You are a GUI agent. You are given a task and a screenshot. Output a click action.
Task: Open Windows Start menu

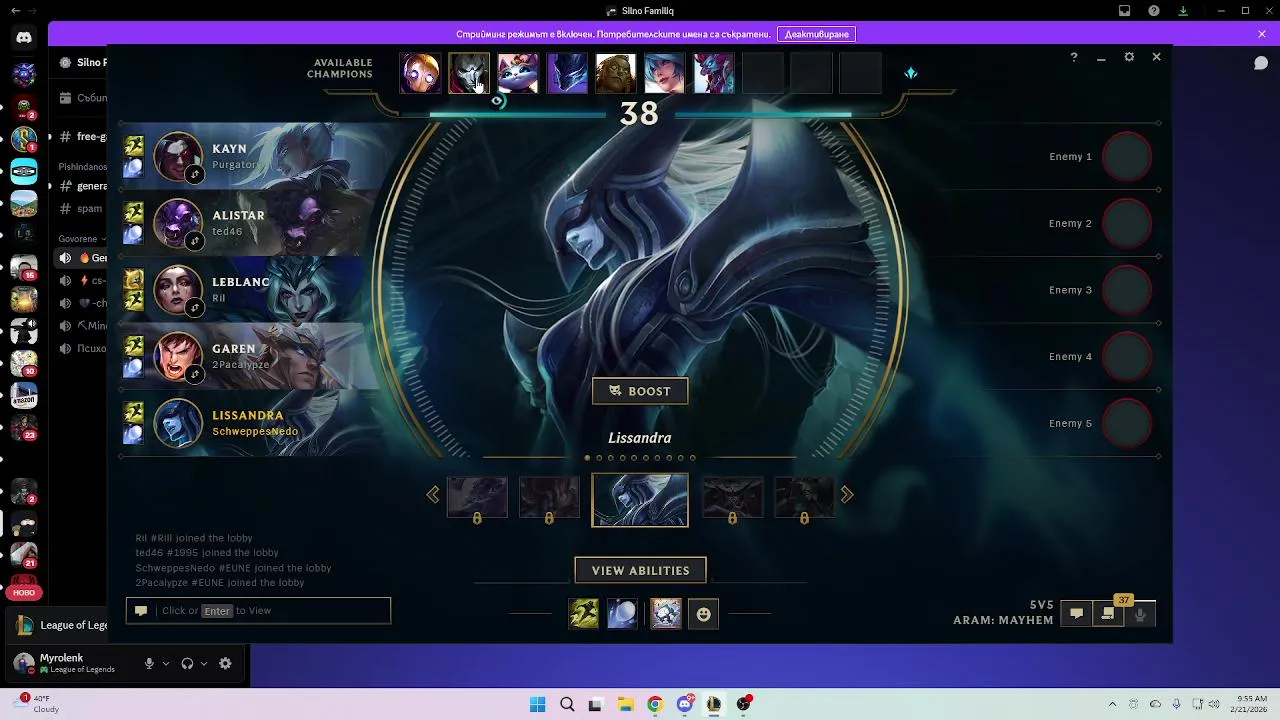click(x=537, y=704)
